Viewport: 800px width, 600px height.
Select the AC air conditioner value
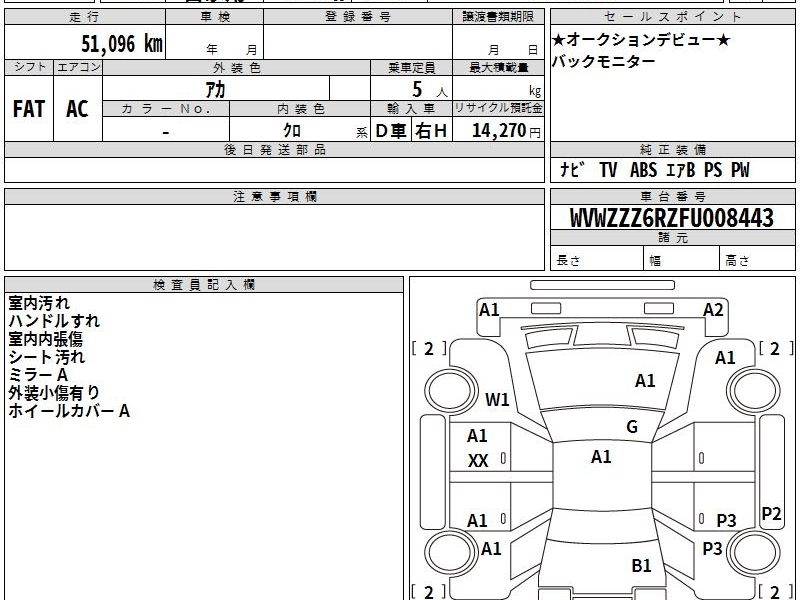(x=78, y=109)
